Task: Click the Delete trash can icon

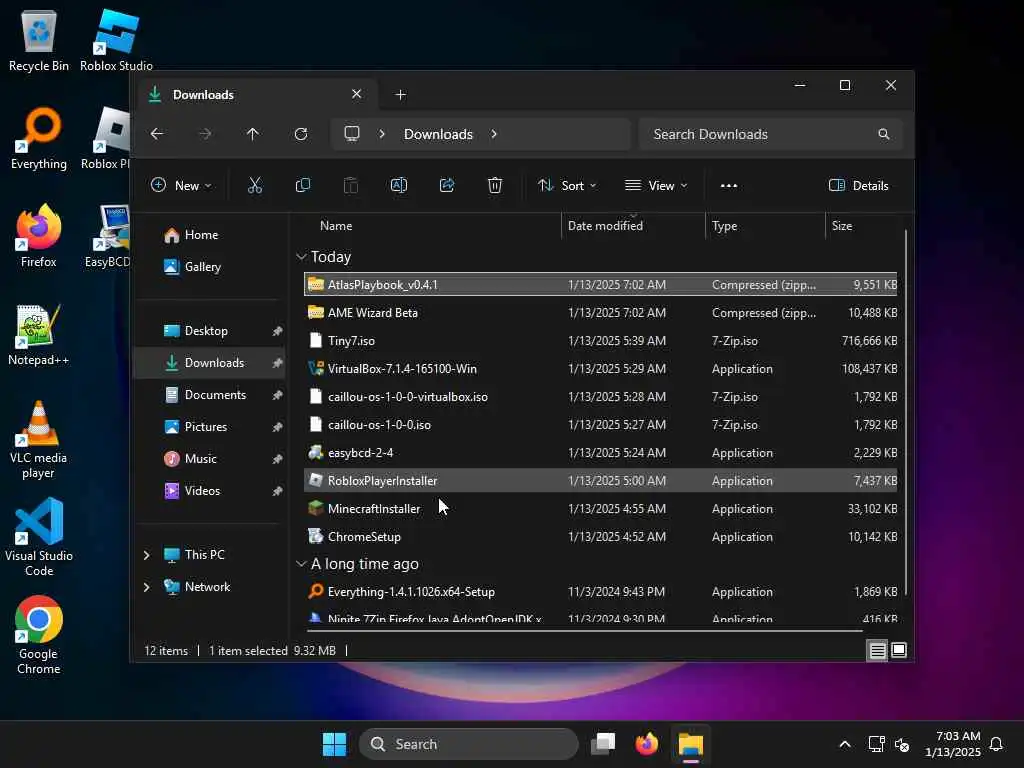Action: [495, 185]
